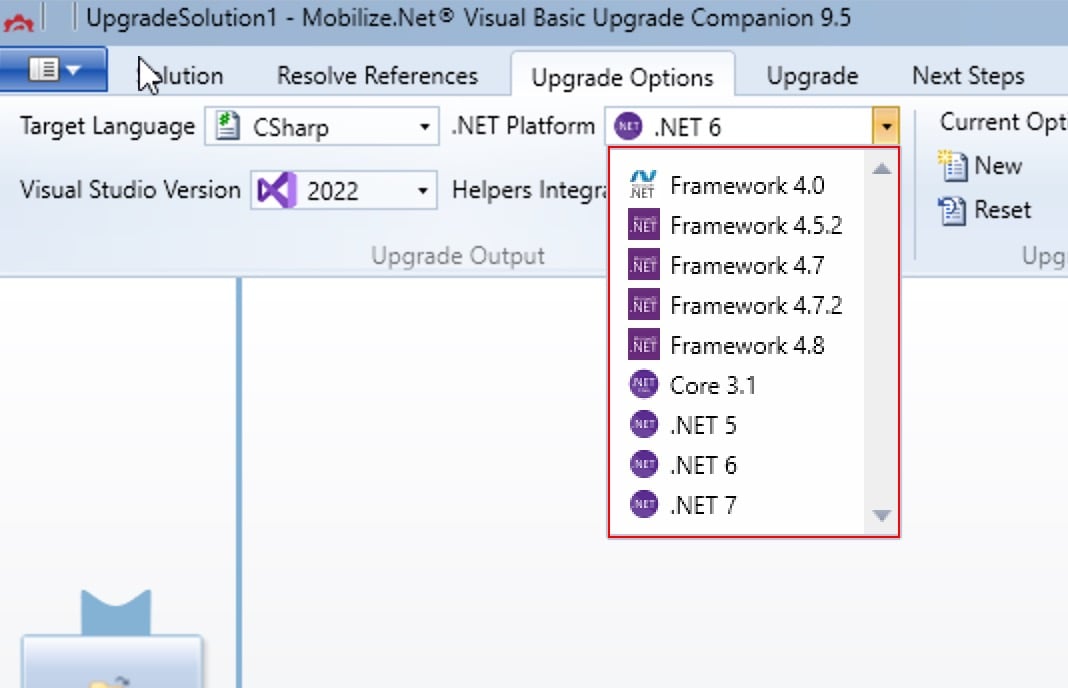1068x688 pixels.
Task: Select the Framework 4.0 icon in the list
Action: (644, 184)
